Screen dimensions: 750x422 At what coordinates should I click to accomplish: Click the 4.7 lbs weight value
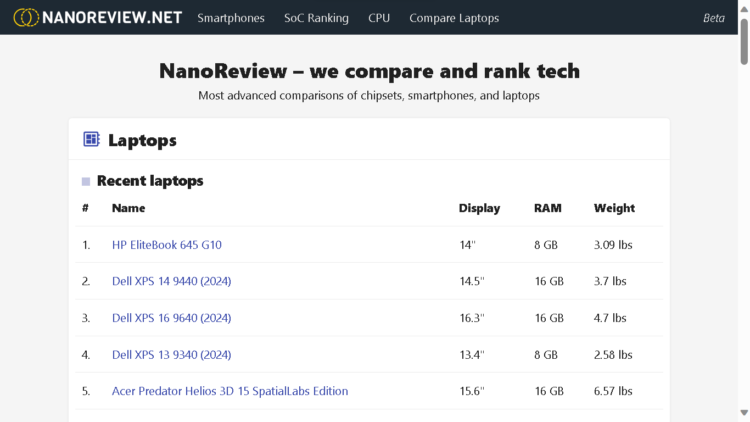[x=610, y=318]
